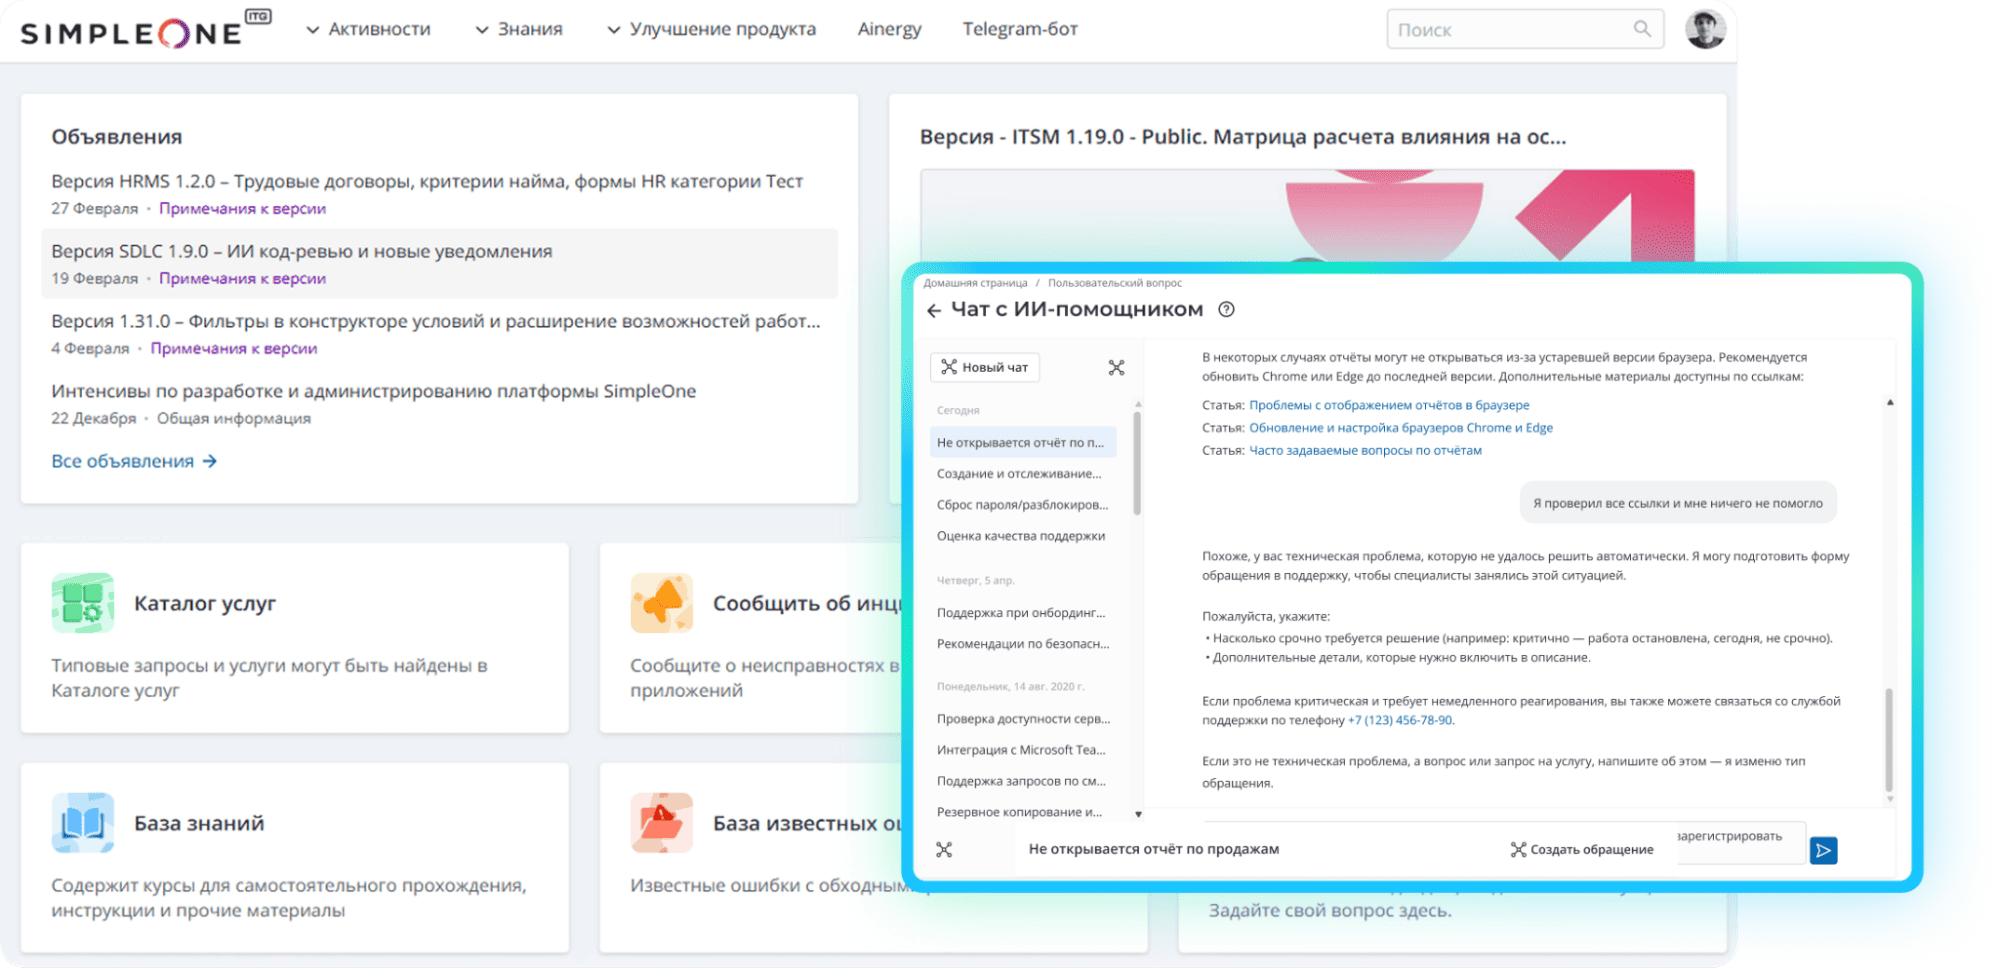The height and width of the screenshot is (969, 1999).
Task: Open the Версия SDLC 1.9.0 announcement
Action: coord(301,251)
